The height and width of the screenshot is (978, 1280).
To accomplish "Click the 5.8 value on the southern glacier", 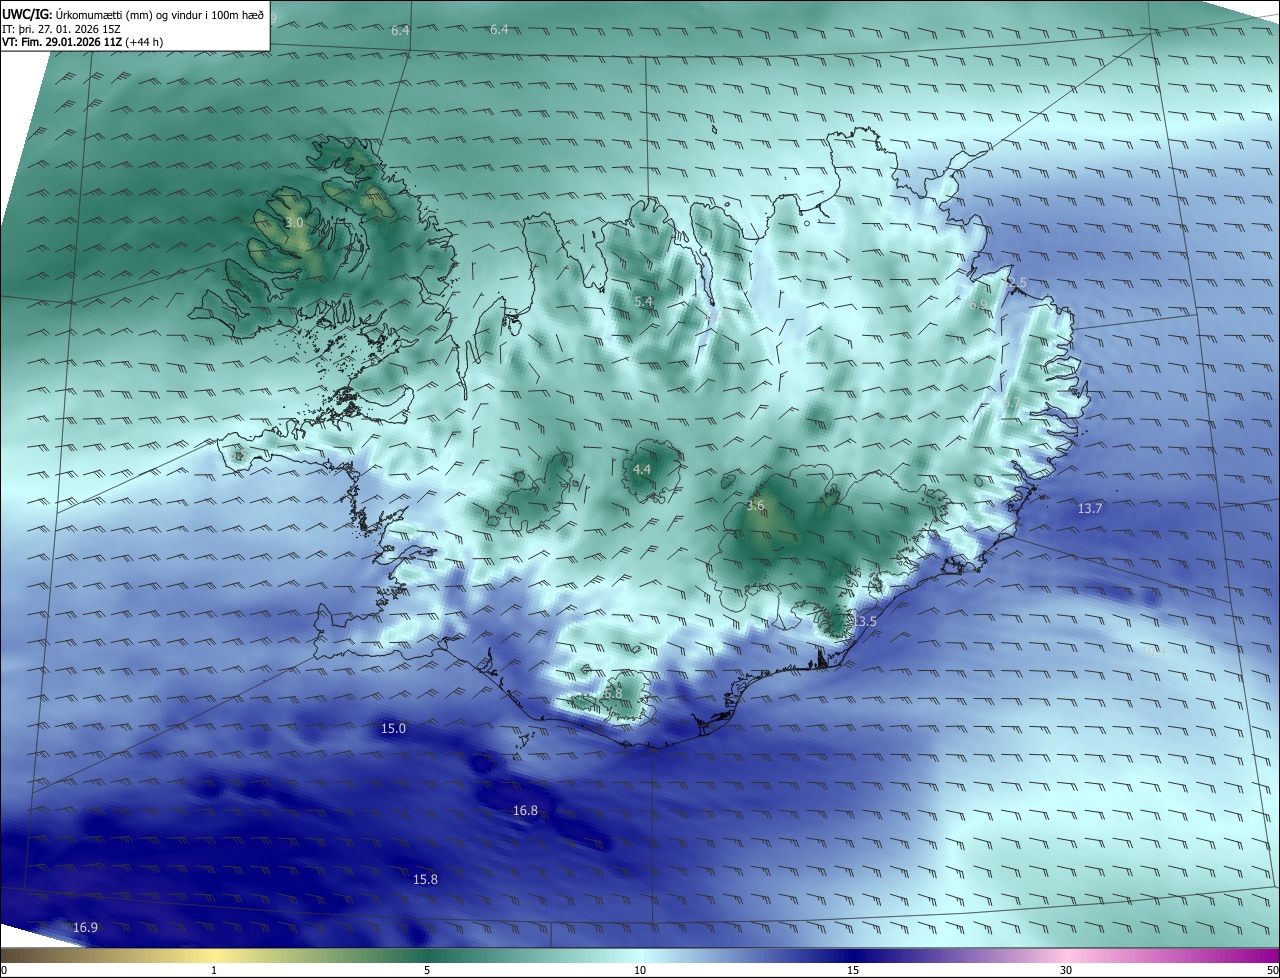I will pyautogui.click(x=613, y=693).
